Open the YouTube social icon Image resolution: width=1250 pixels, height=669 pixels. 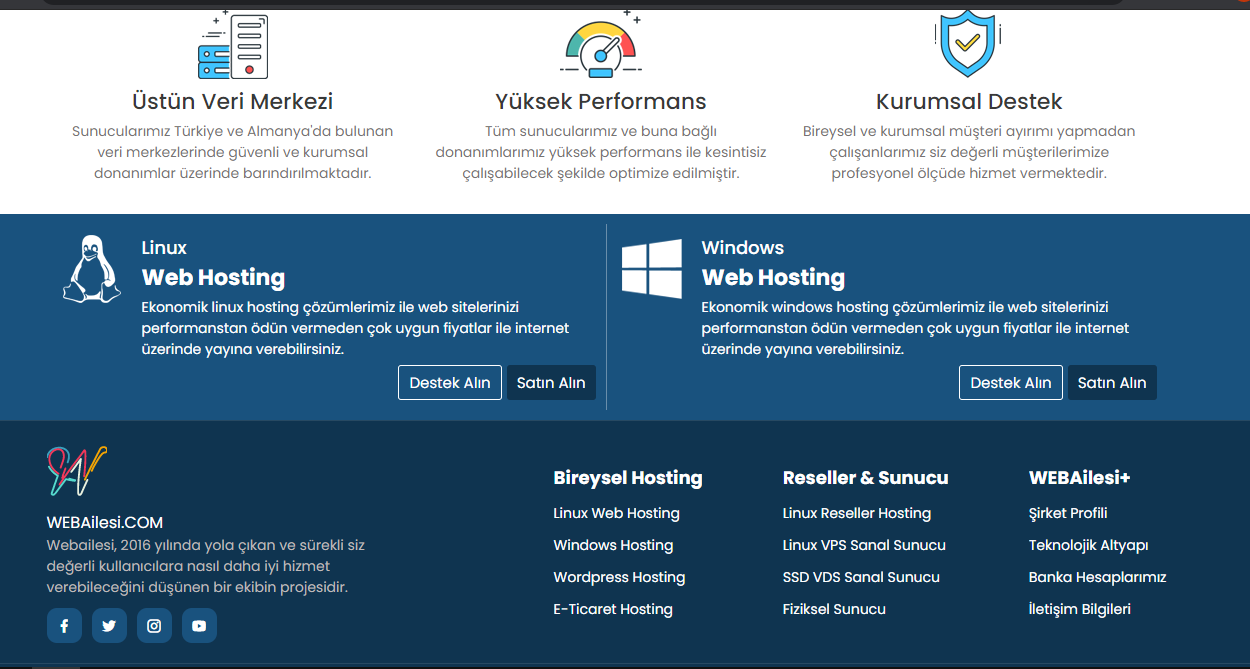(199, 626)
